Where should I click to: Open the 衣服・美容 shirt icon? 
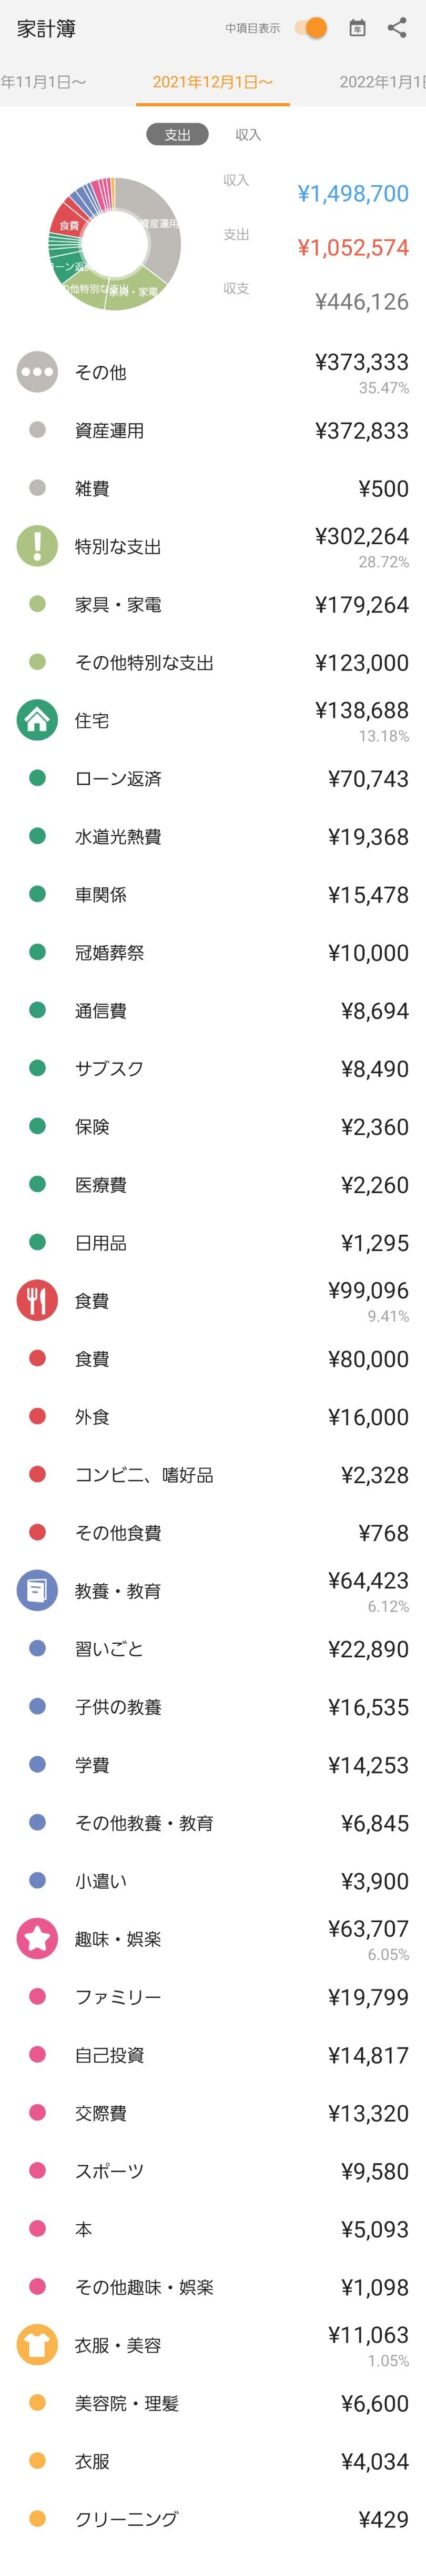pos(37,2344)
